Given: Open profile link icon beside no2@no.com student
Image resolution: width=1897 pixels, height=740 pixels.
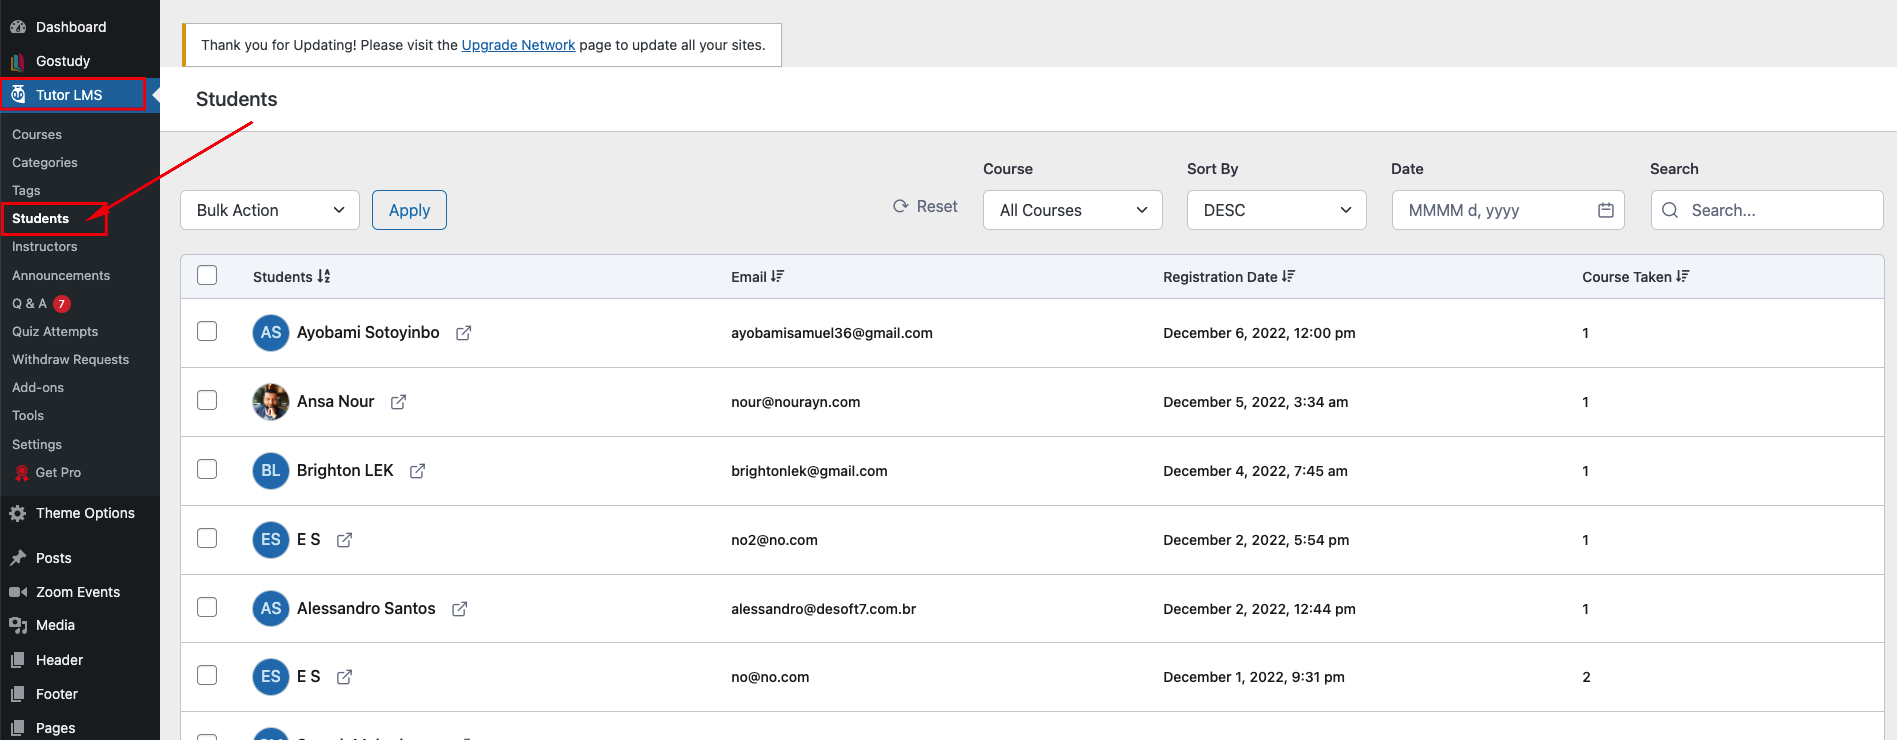Looking at the screenshot, I should pos(345,540).
